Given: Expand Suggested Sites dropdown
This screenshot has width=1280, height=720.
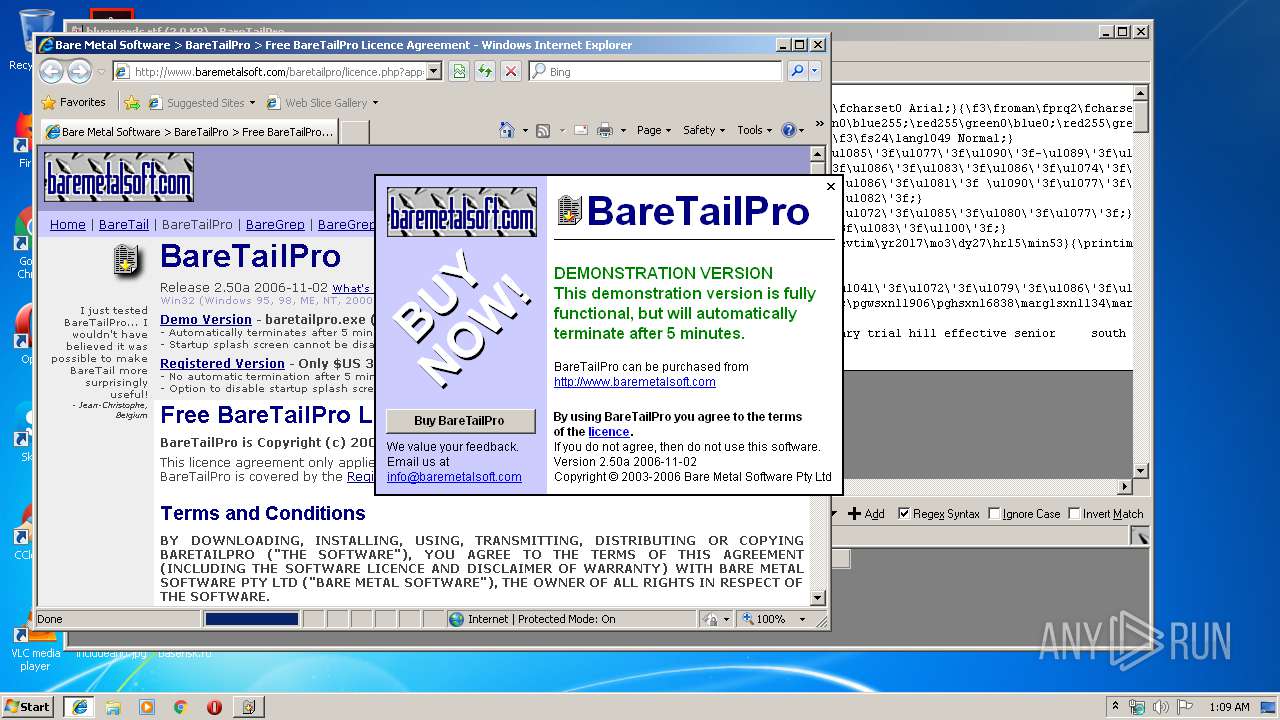Looking at the screenshot, I should click(252, 102).
